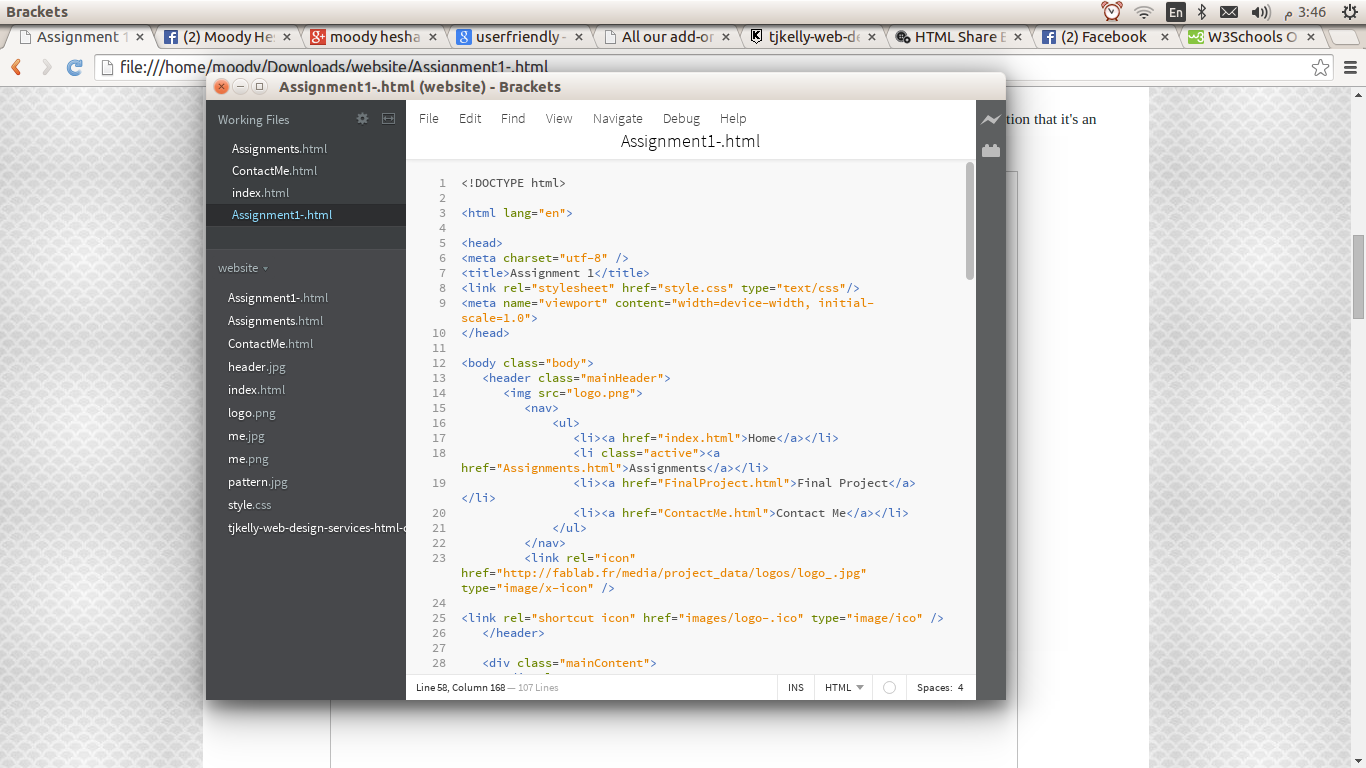Image resolution: width=1366 pixels, height=768 pixels.
Task: Click the browser forward arrow
Action: click(46, 67)
